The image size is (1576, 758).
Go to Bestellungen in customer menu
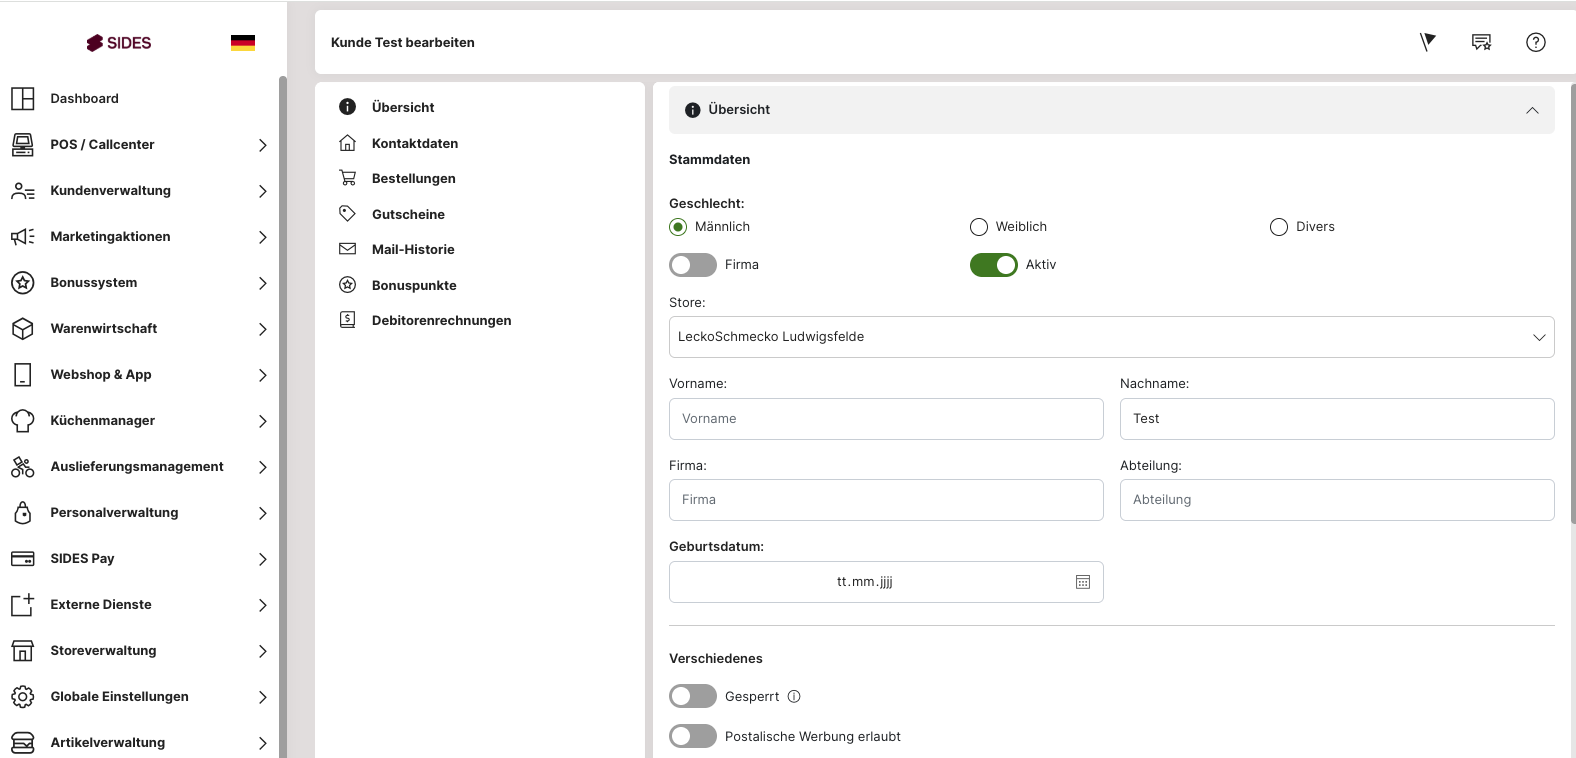click(413, 178)
